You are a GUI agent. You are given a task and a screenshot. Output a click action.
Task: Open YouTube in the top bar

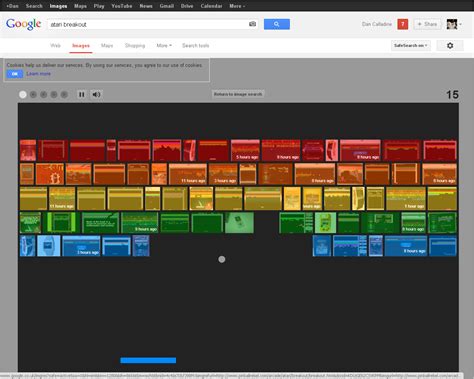[122, 6]
